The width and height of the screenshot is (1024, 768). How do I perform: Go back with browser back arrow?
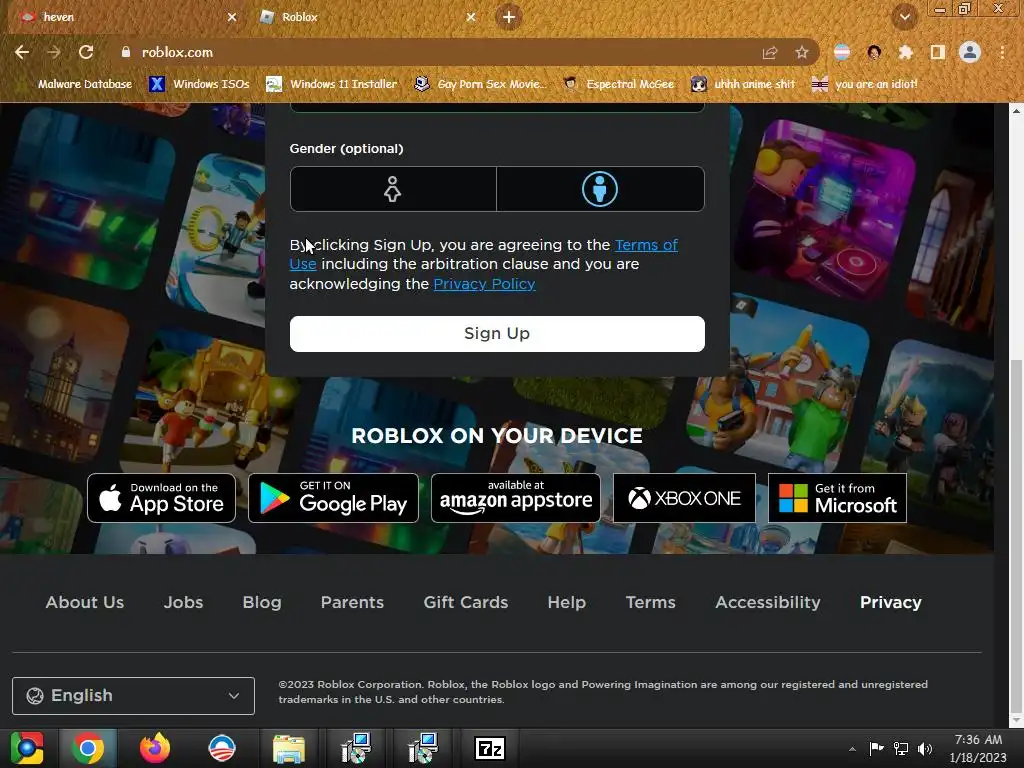[22, 52]
